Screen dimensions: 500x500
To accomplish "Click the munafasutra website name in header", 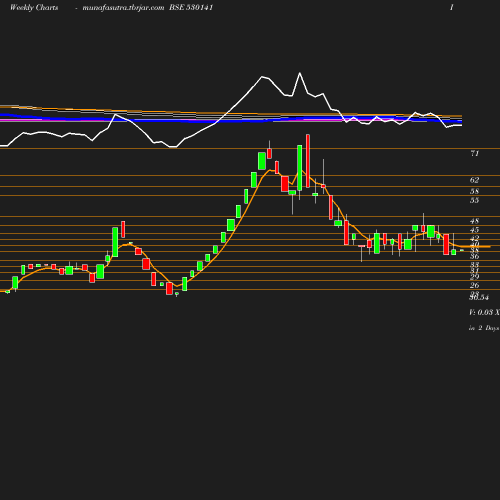I will 123,8.
